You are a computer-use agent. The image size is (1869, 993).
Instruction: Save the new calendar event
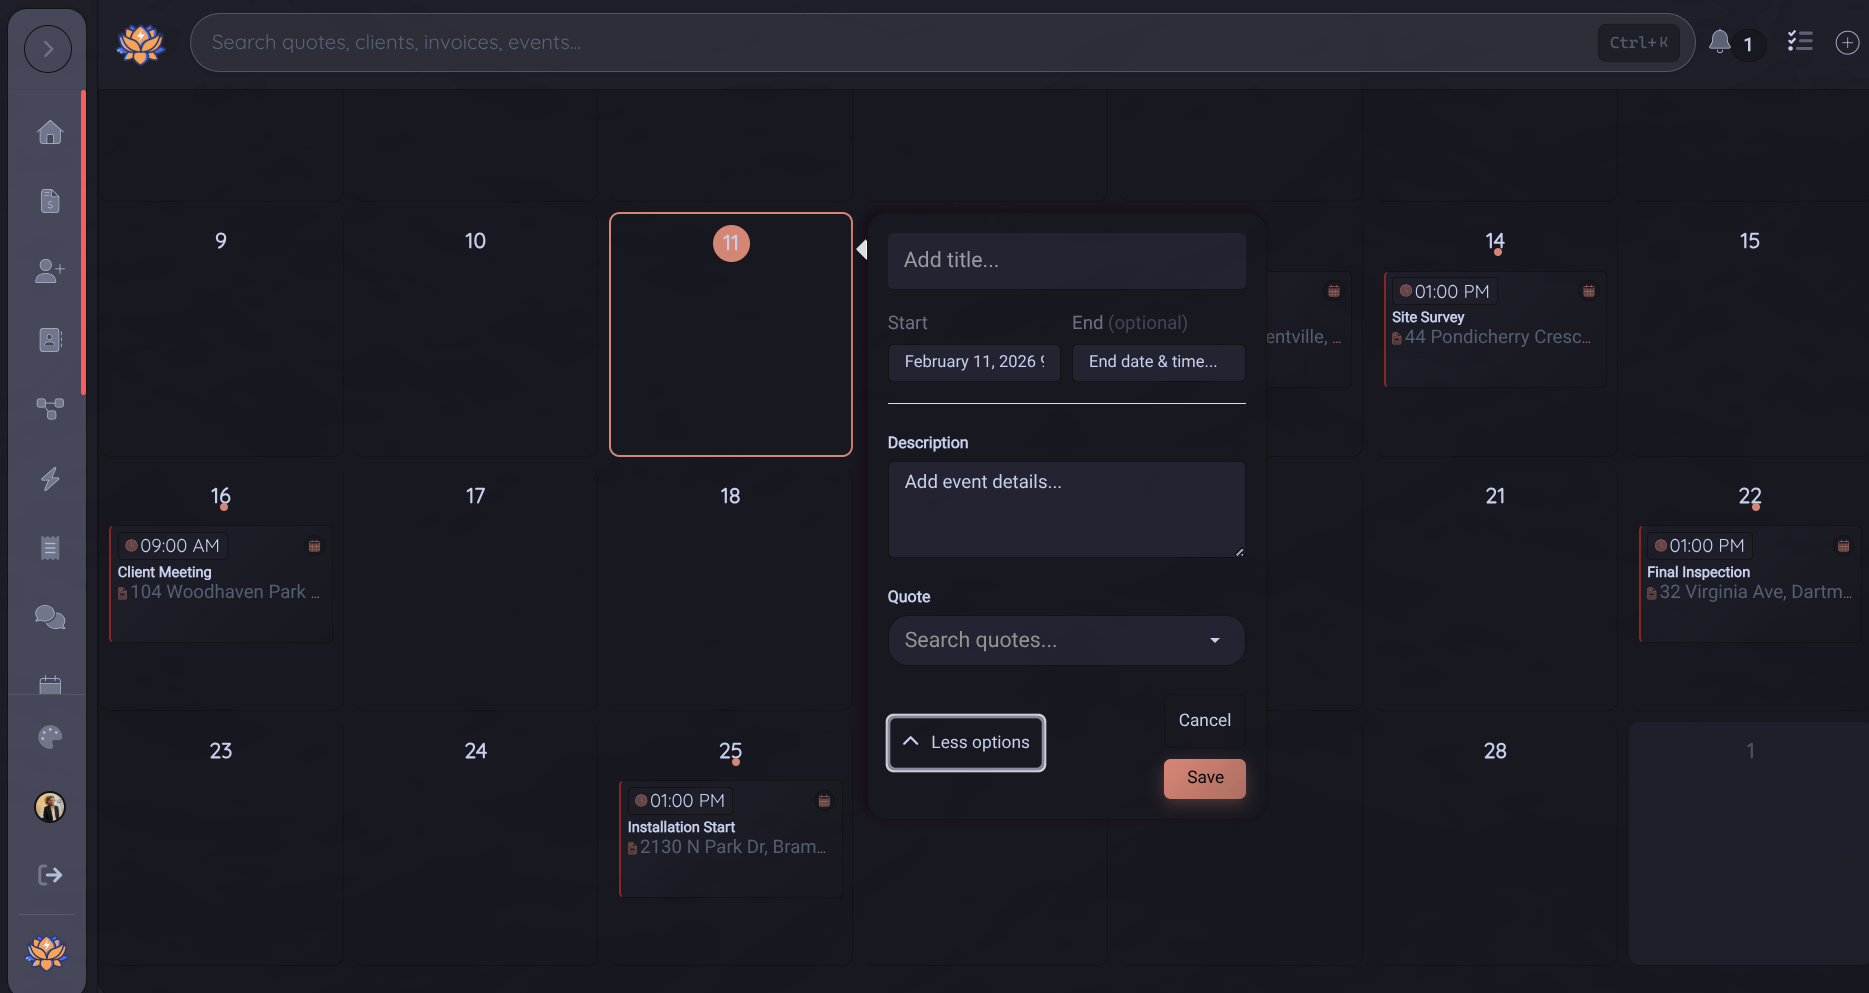(x=1204, y=778)
